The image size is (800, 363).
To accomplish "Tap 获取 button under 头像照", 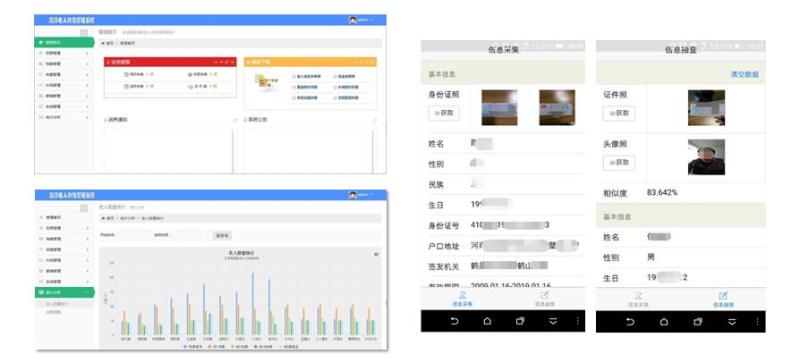I will (619, 162).
